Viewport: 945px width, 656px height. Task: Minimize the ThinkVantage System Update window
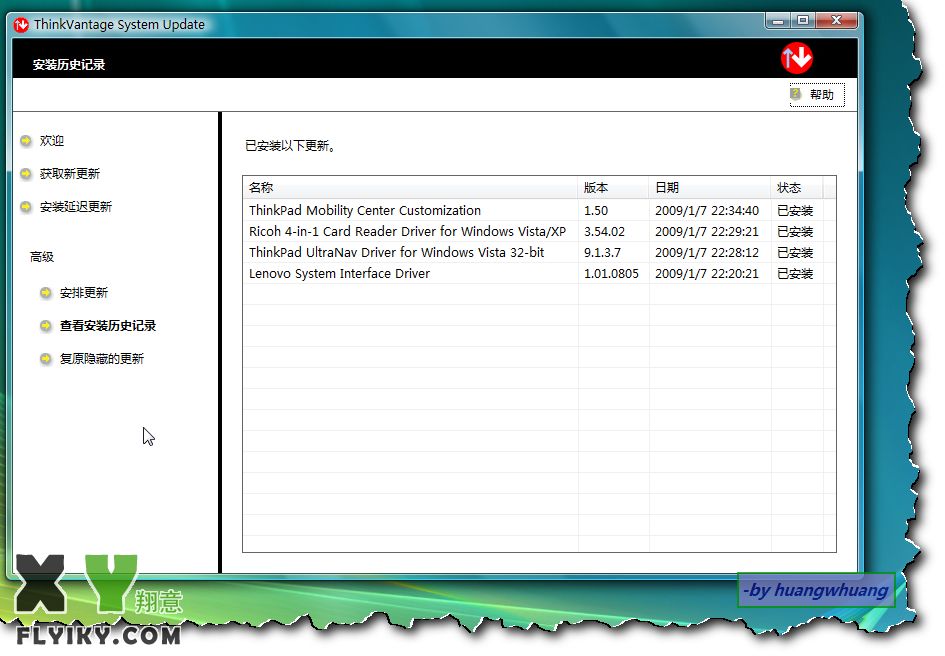778,20
